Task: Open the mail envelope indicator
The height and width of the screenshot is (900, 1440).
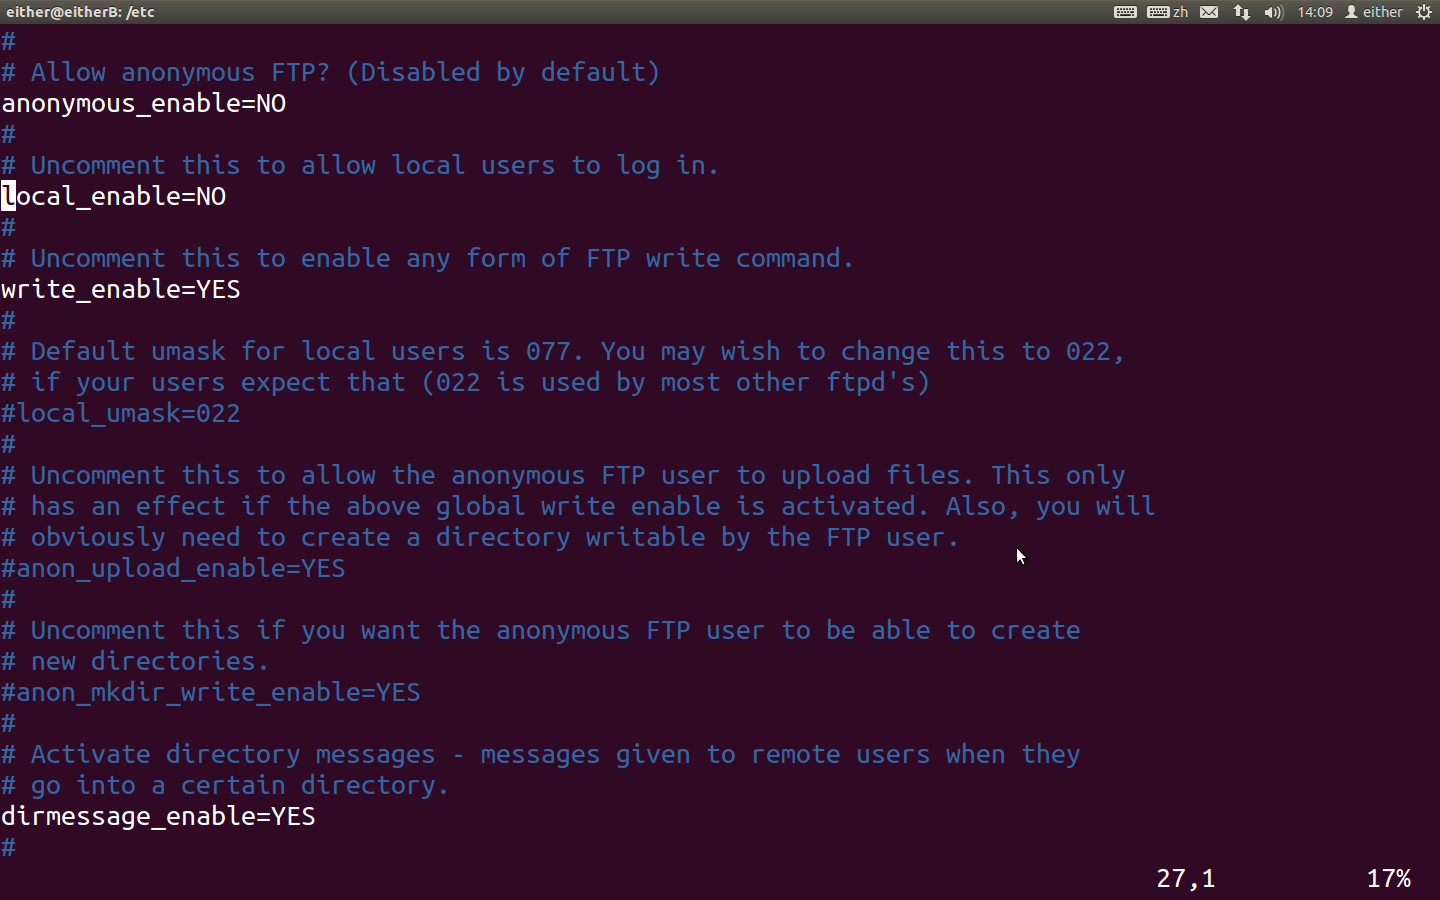Action: coord(1209,12)
